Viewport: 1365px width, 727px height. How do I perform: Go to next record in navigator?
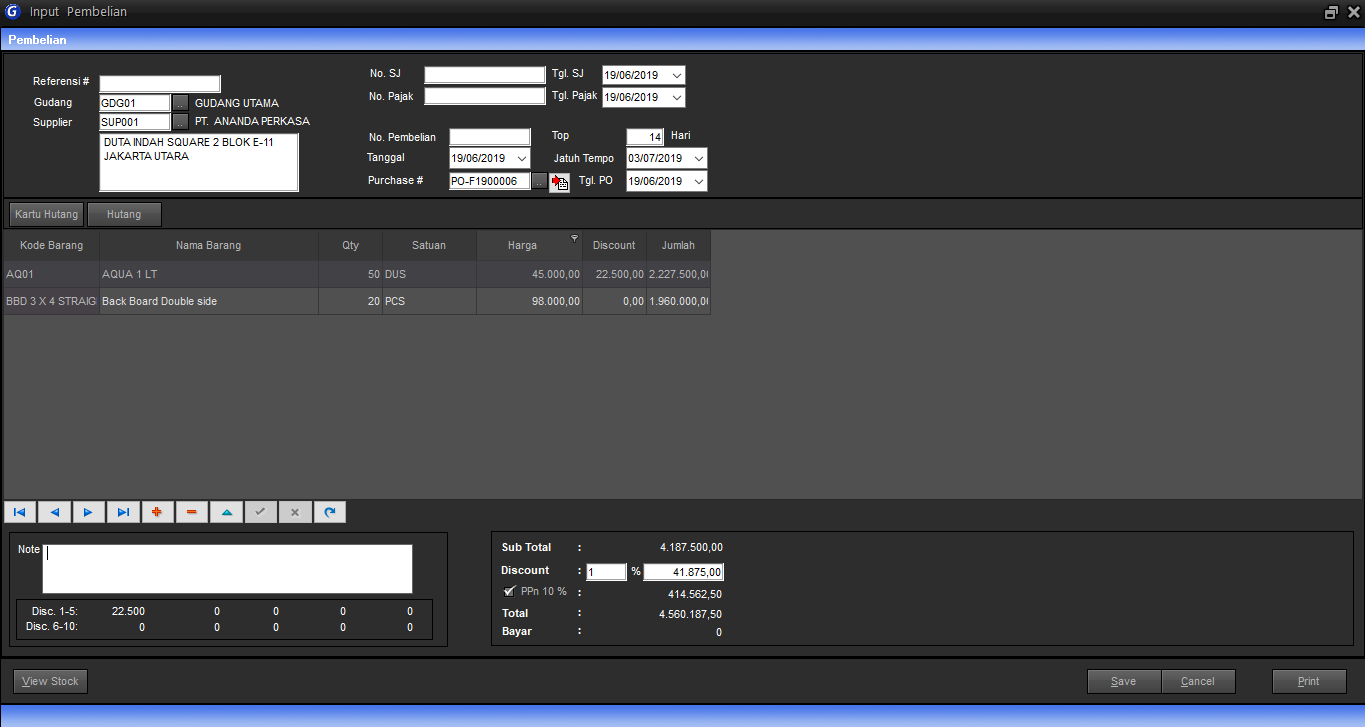coord(88,512)
